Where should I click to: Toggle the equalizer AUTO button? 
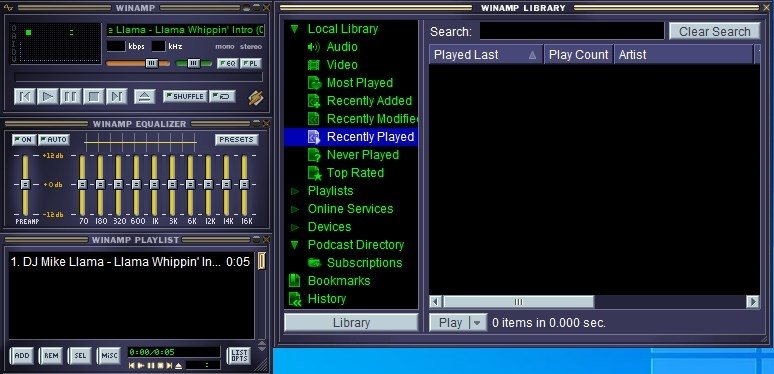(54, 140)
